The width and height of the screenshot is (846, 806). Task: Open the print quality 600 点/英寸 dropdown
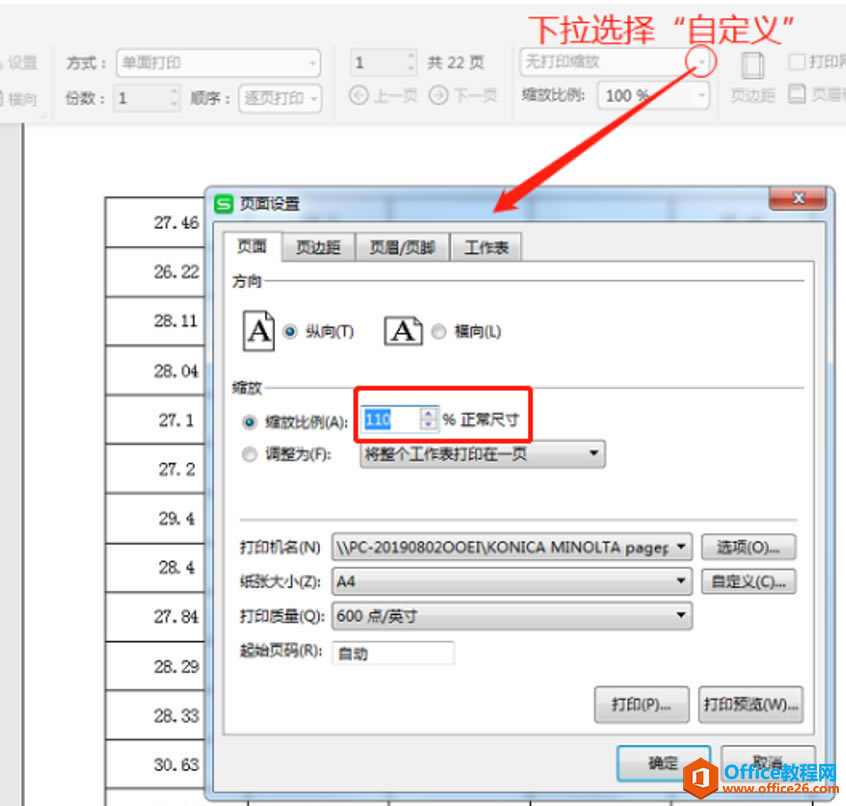pyautogui.click(x=512, y=616)
